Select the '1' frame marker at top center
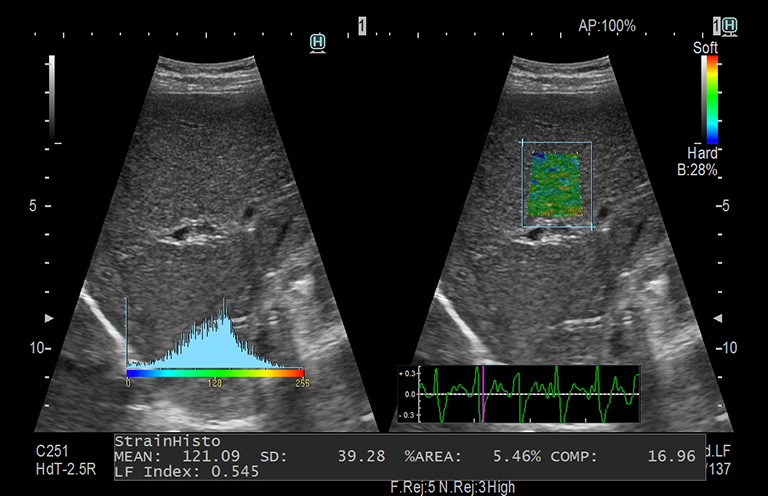Viewport: 768px width, 496px height. coord(362,25)
